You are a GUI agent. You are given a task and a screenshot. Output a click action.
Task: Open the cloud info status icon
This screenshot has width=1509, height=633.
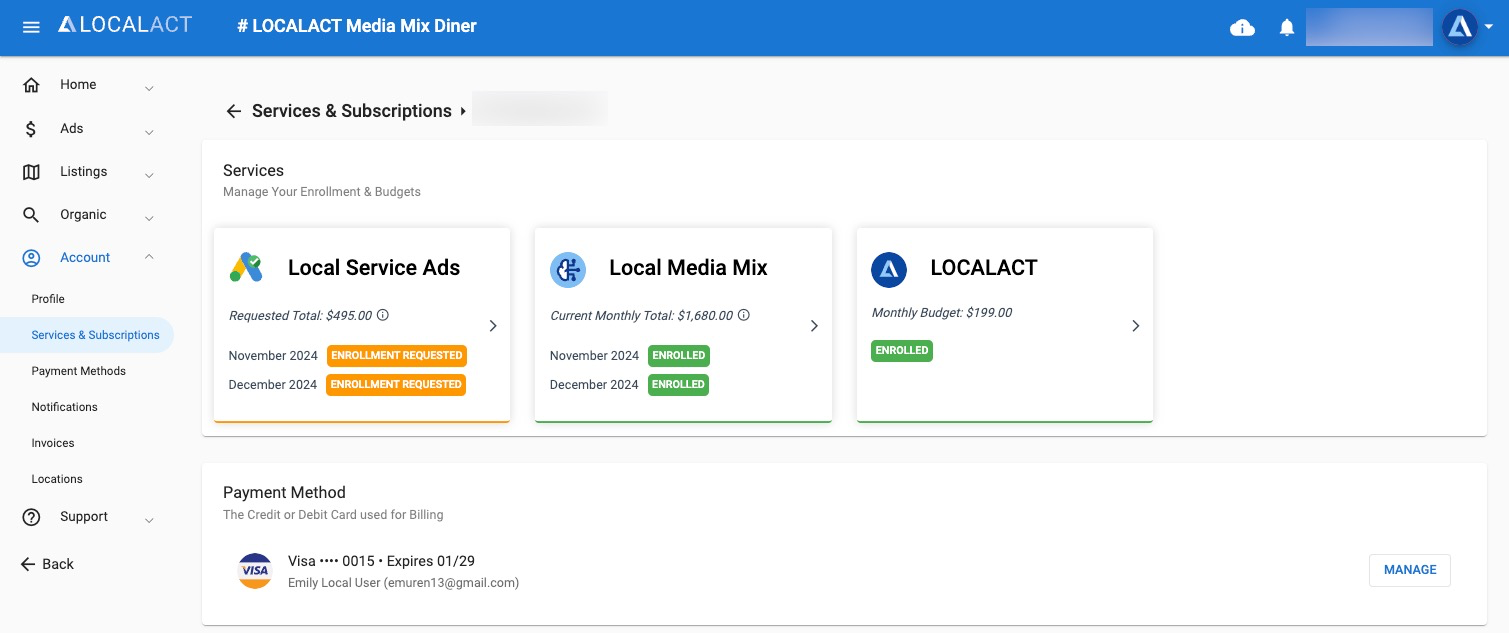pyautogui.click(x=1242, y=28)
